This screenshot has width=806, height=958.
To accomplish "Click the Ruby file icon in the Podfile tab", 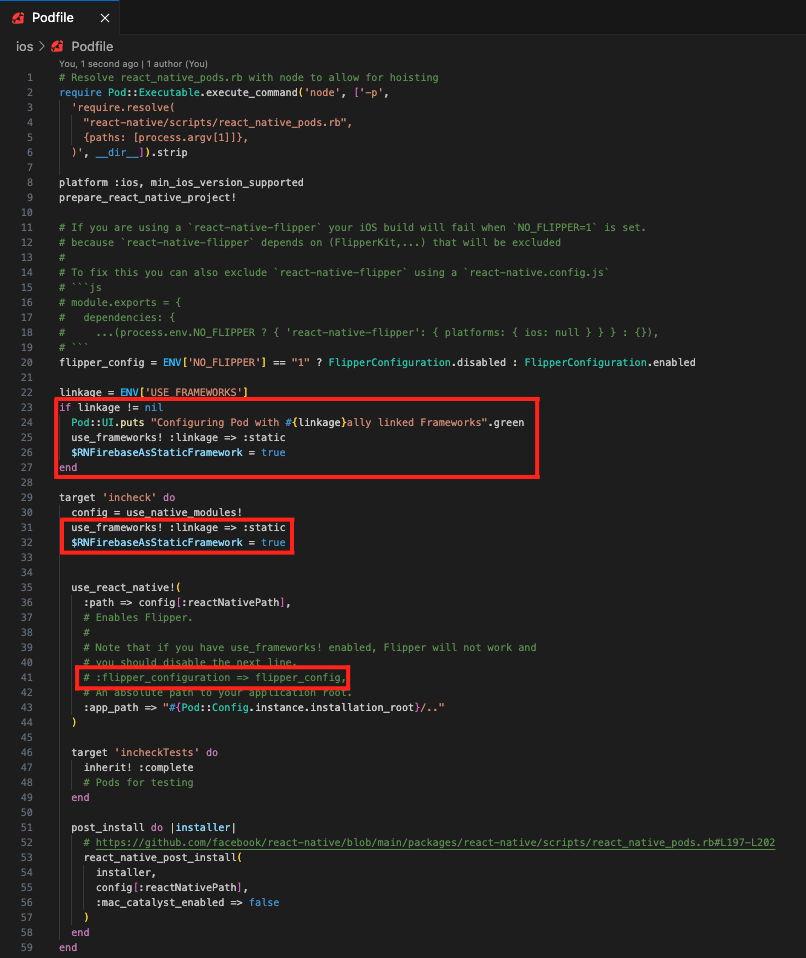I will (x=18, y=18).
